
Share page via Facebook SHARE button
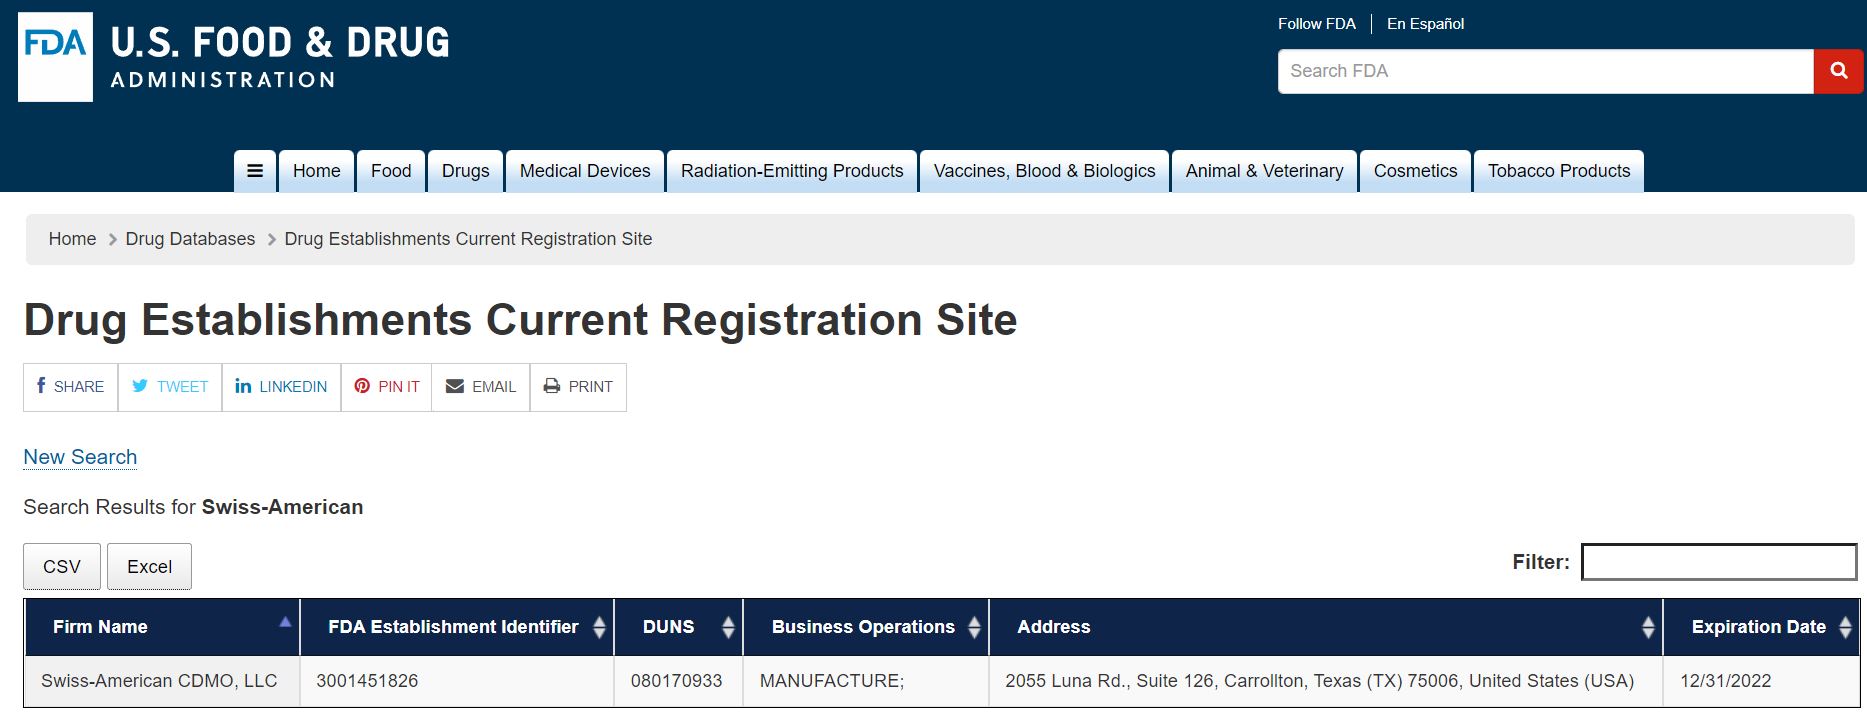tap(70, 387)
